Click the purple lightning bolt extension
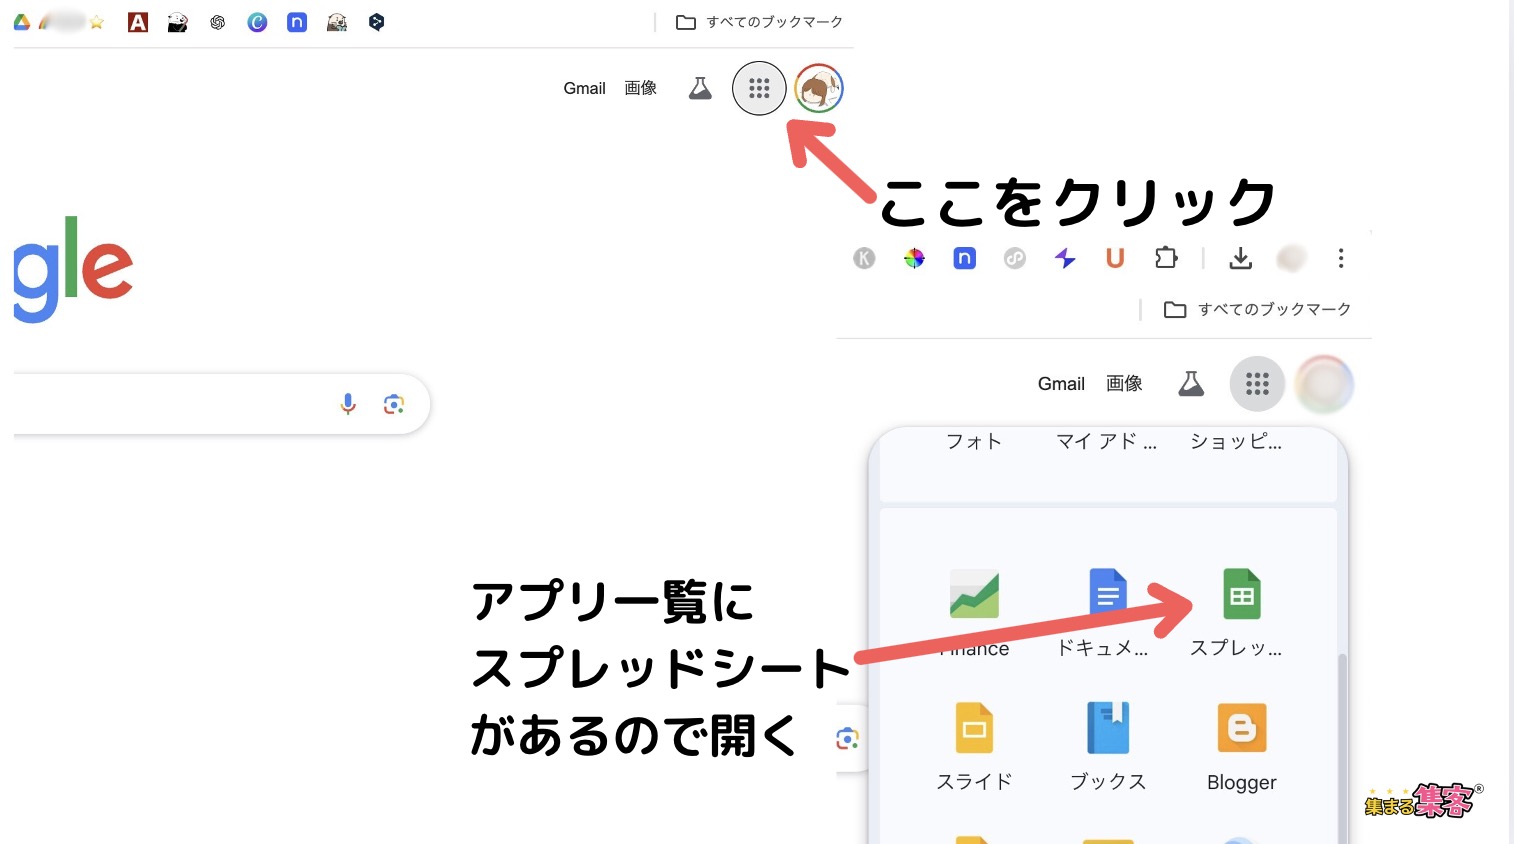 tap(1065, 258)
